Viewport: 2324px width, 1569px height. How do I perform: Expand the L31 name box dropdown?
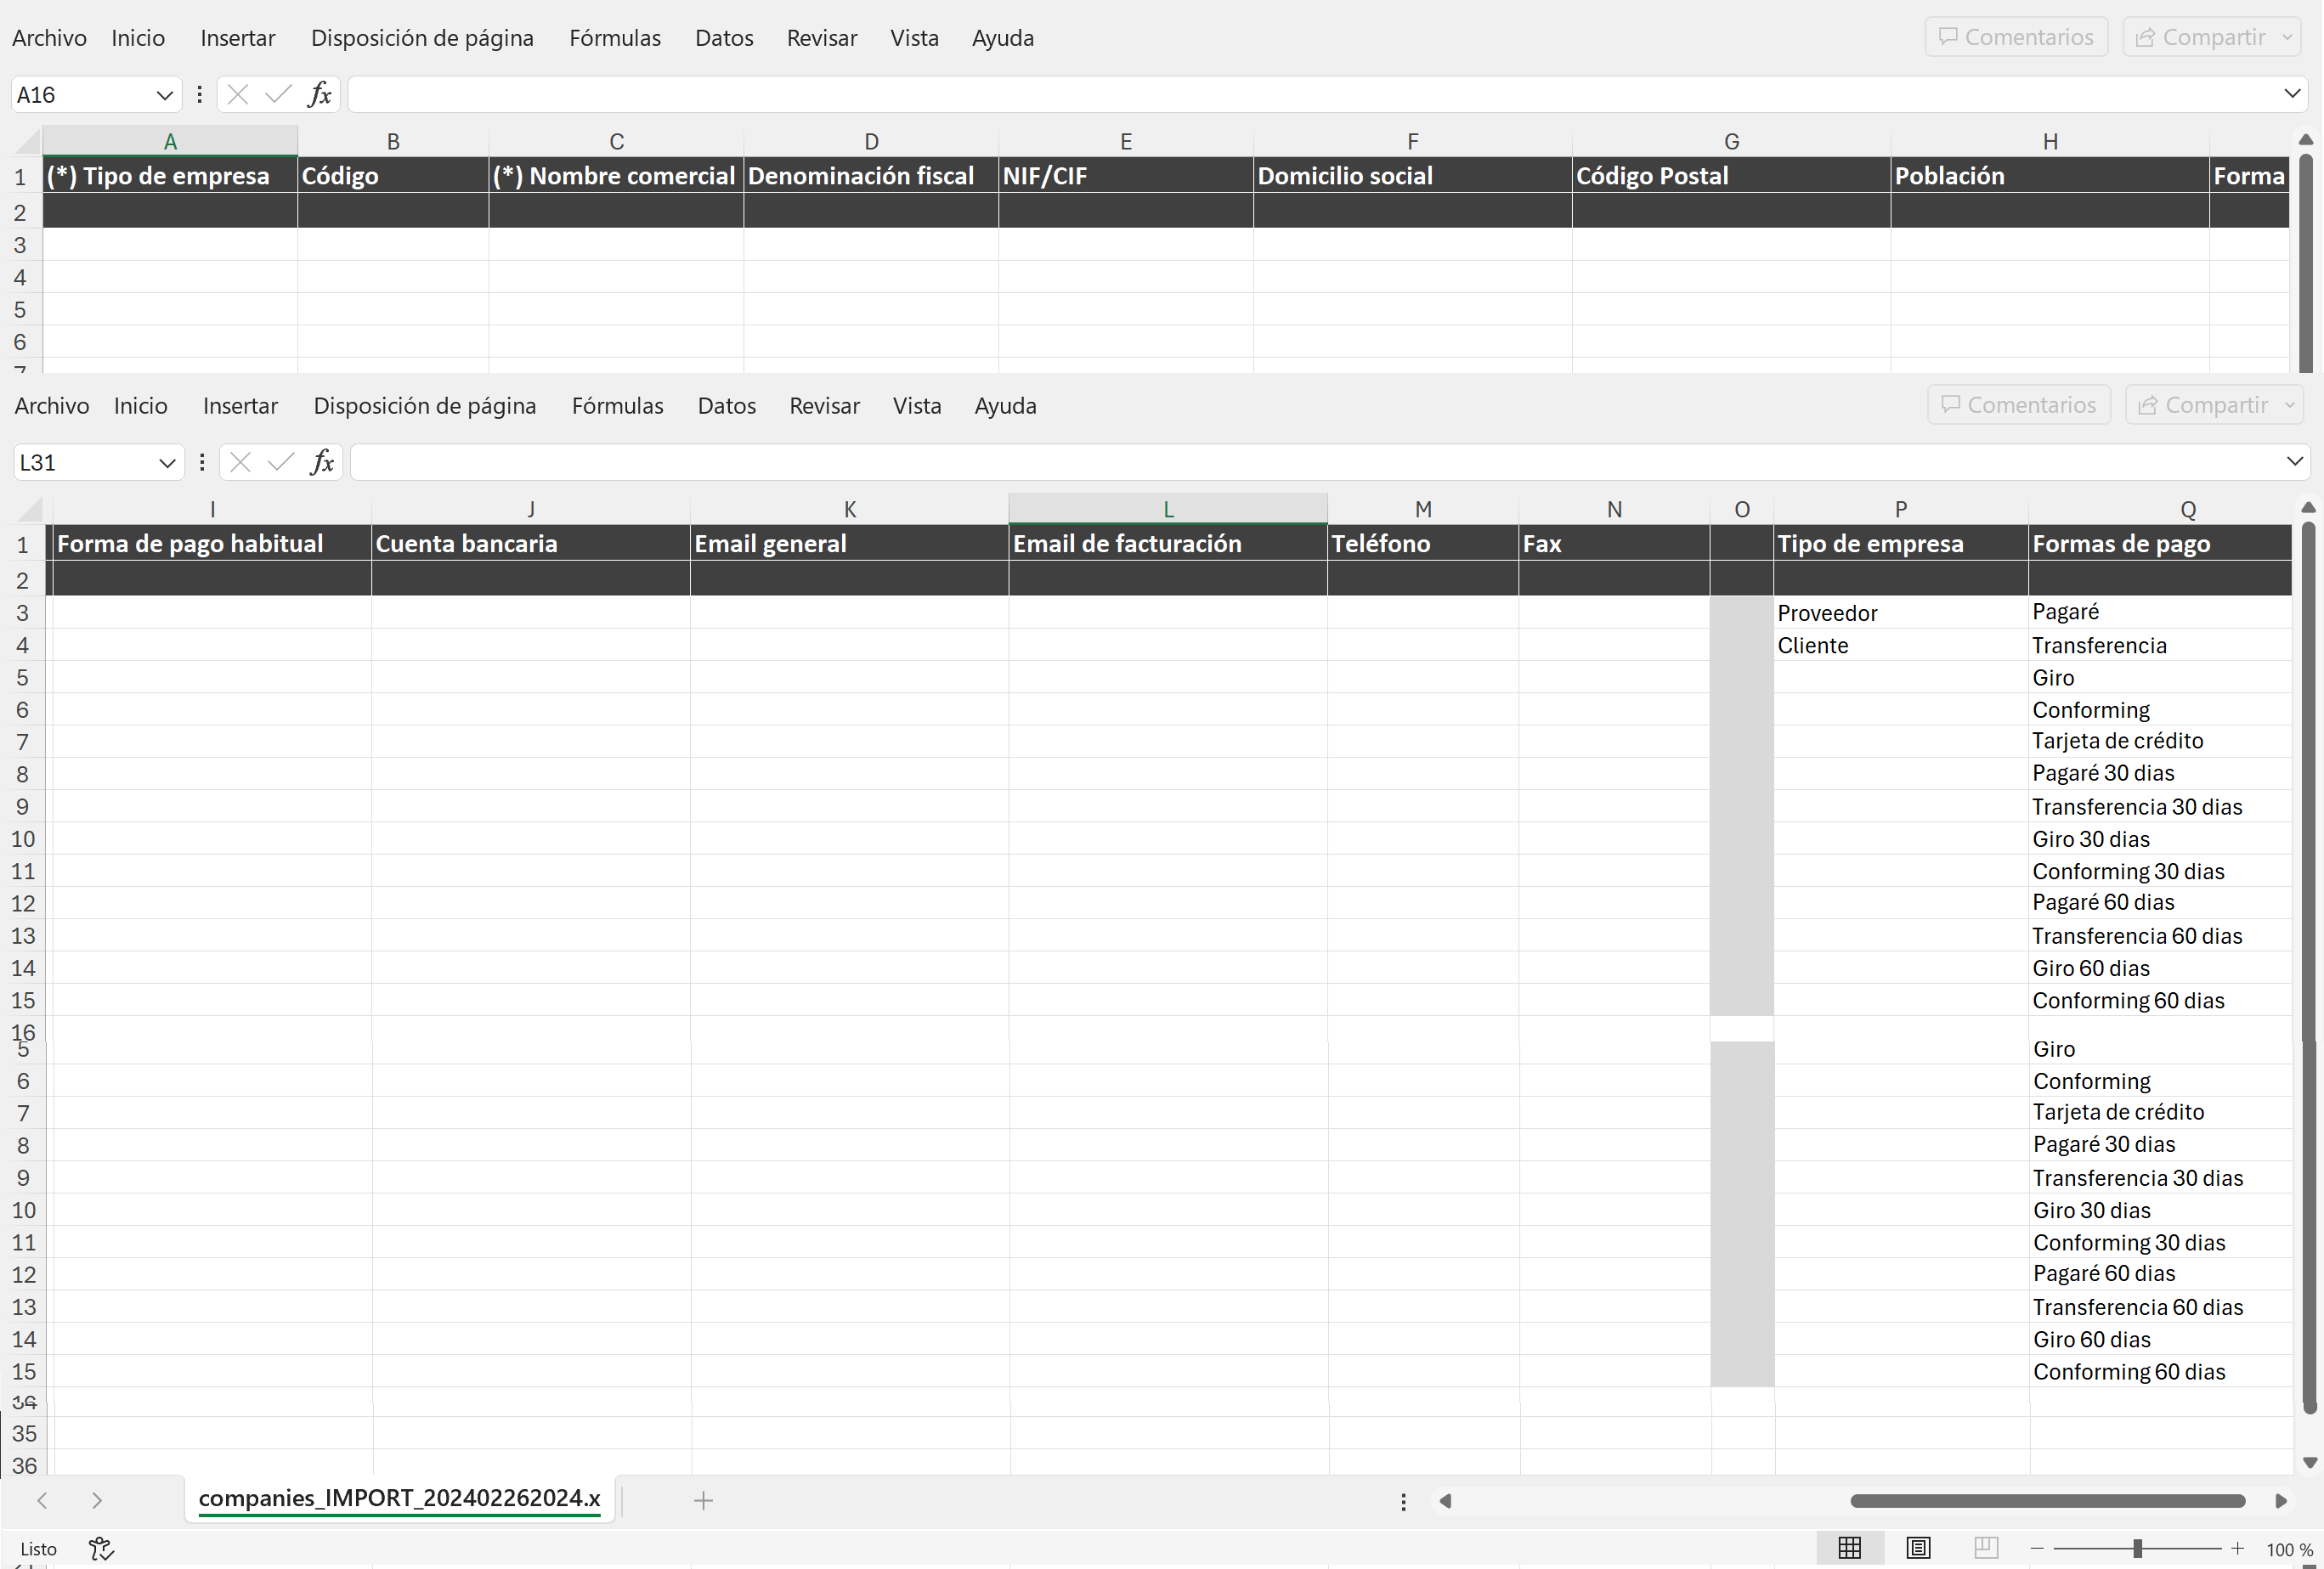[167, 463]
